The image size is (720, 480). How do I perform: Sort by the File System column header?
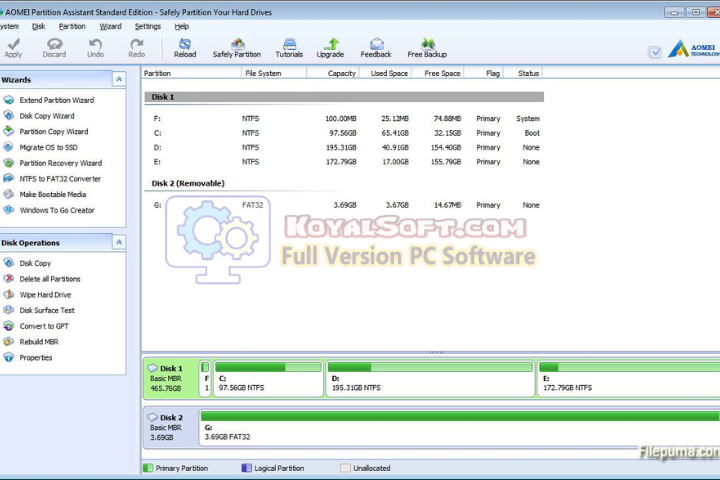pyautogui.click(x=274, y=73)
